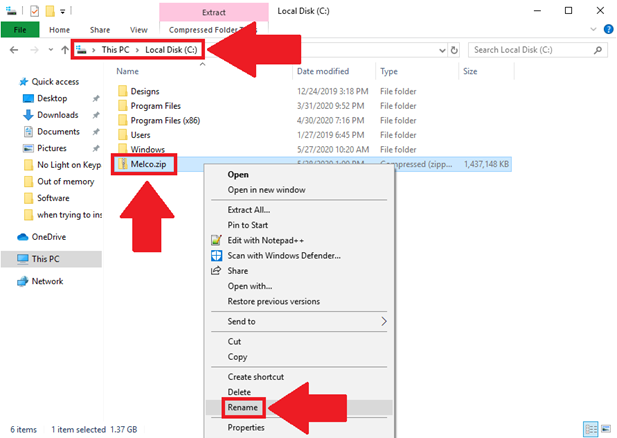The height and width of the screenshot is (438, 617).
Task: Click the ribbon help question mark icon
Action: click(607, 30)
